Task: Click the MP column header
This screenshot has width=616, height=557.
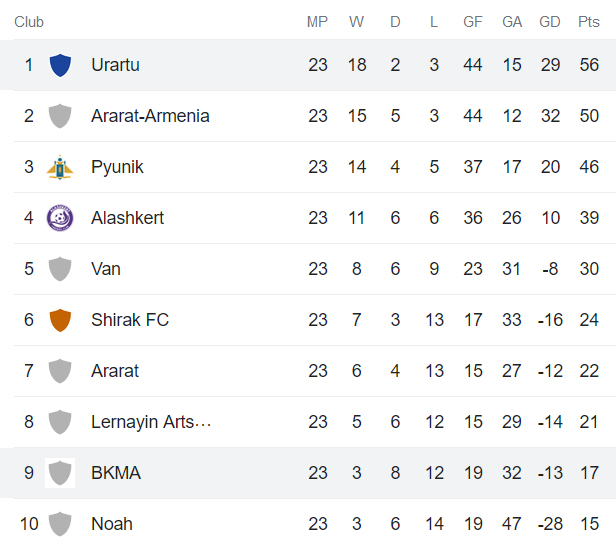Action: [317, 22]
